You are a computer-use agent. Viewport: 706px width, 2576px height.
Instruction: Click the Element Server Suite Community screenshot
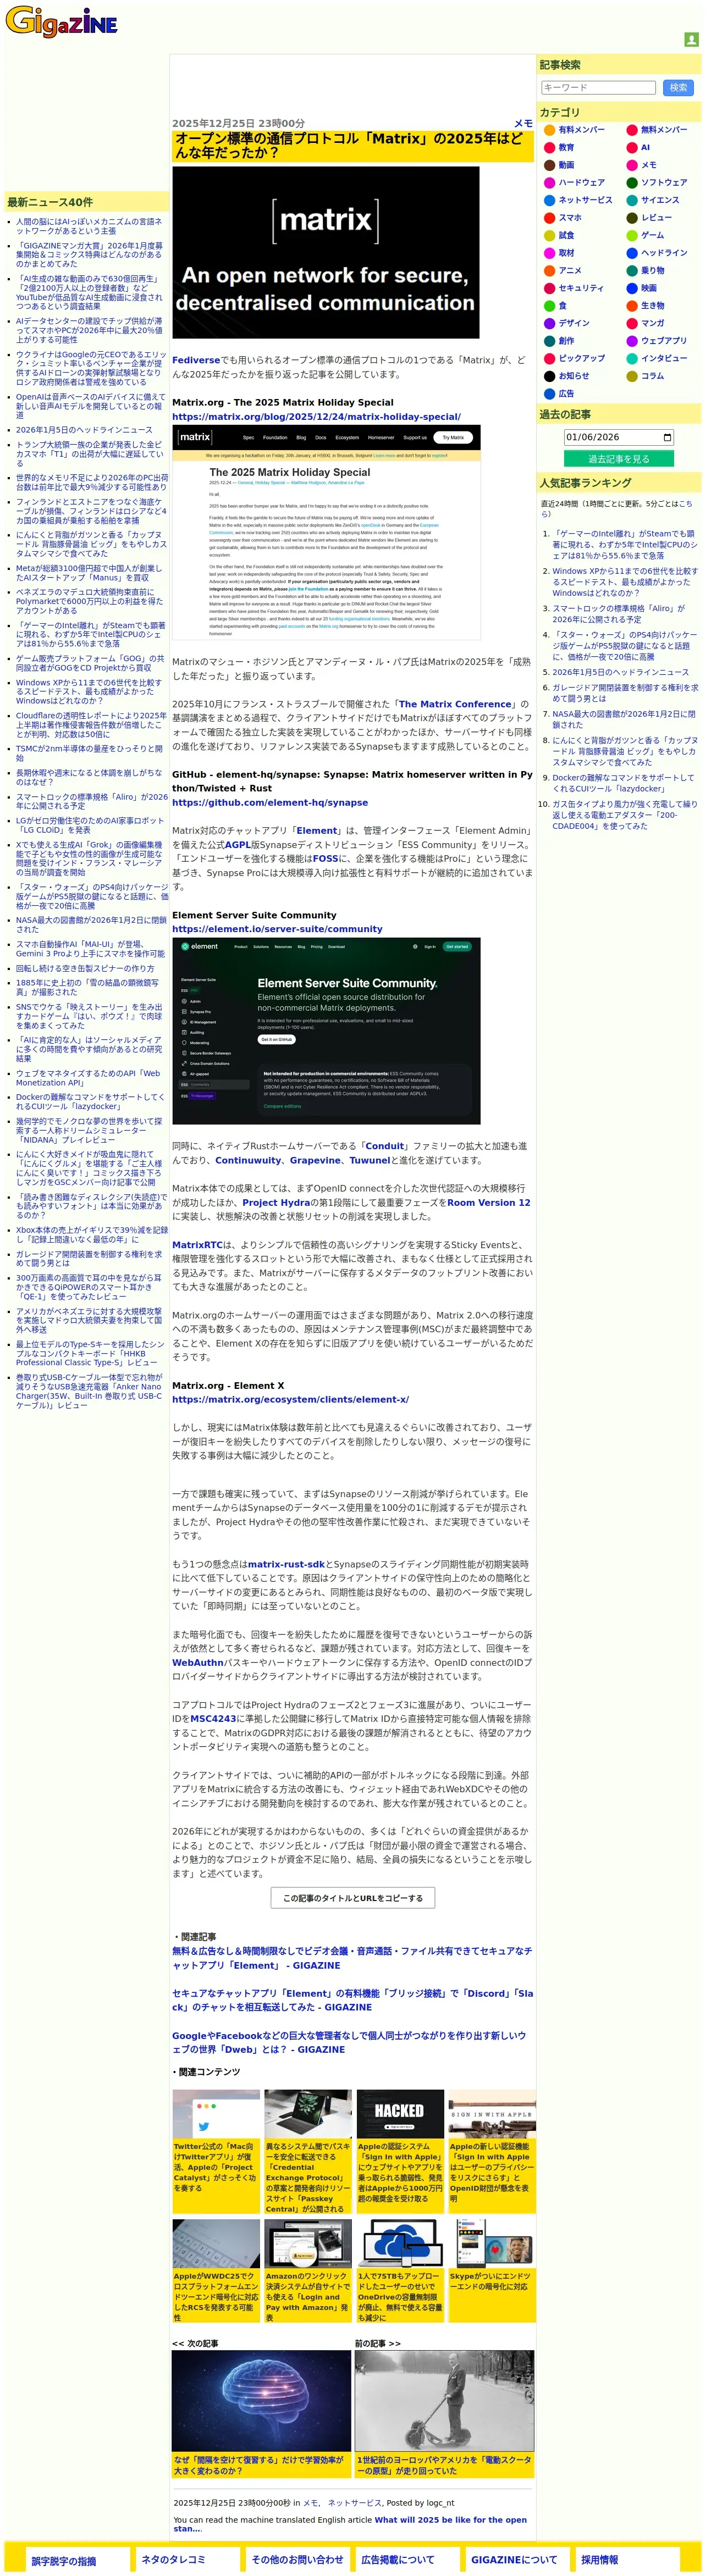coord(326,1031)
